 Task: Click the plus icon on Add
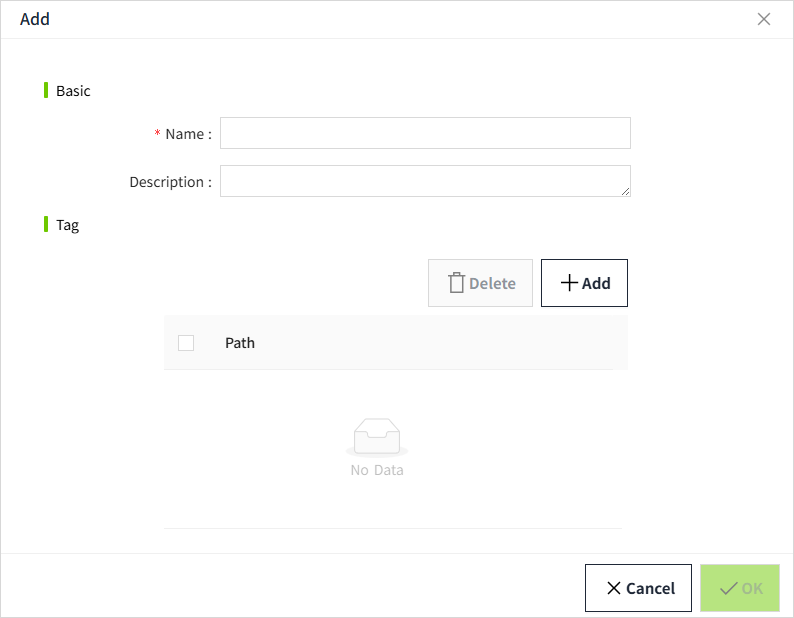pos(569,283)
